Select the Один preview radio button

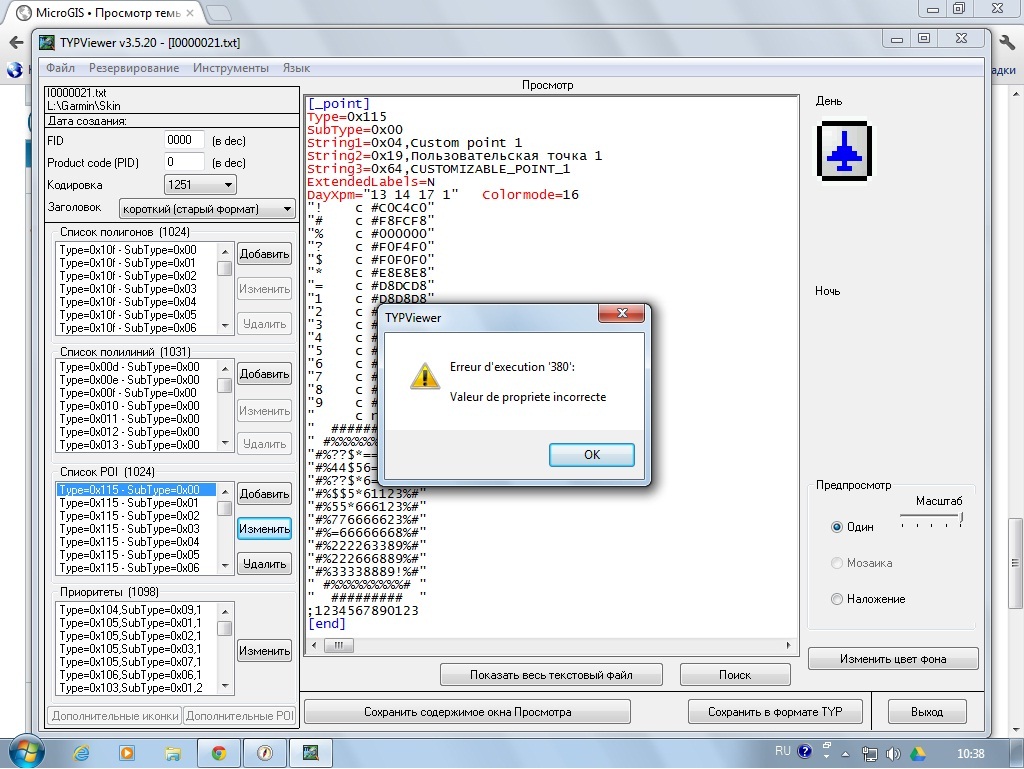coord(837,527)
